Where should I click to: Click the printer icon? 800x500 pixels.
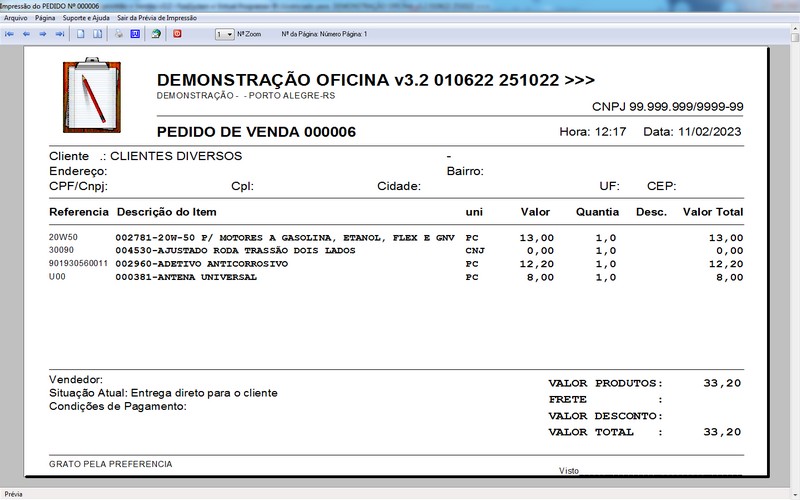click(118, 34)
